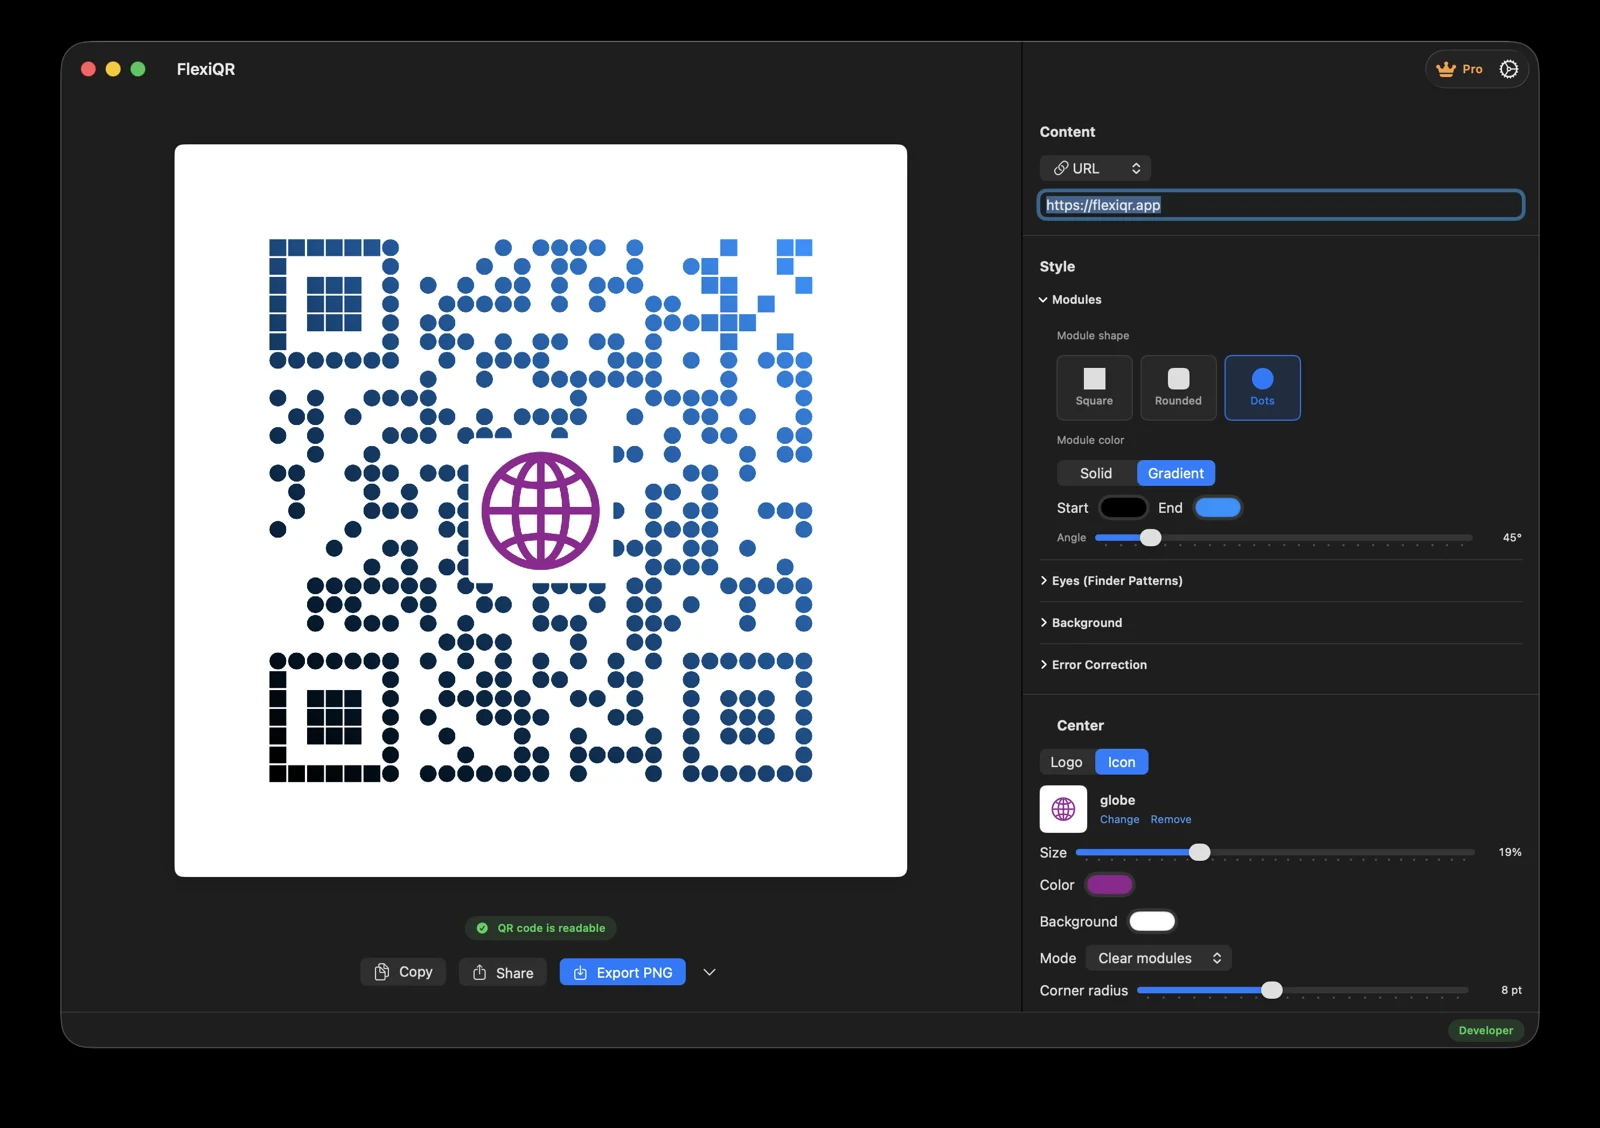Click the Pro crown badge
Viewport: 1600px width, 1128px height.
tap(1459, 69)
